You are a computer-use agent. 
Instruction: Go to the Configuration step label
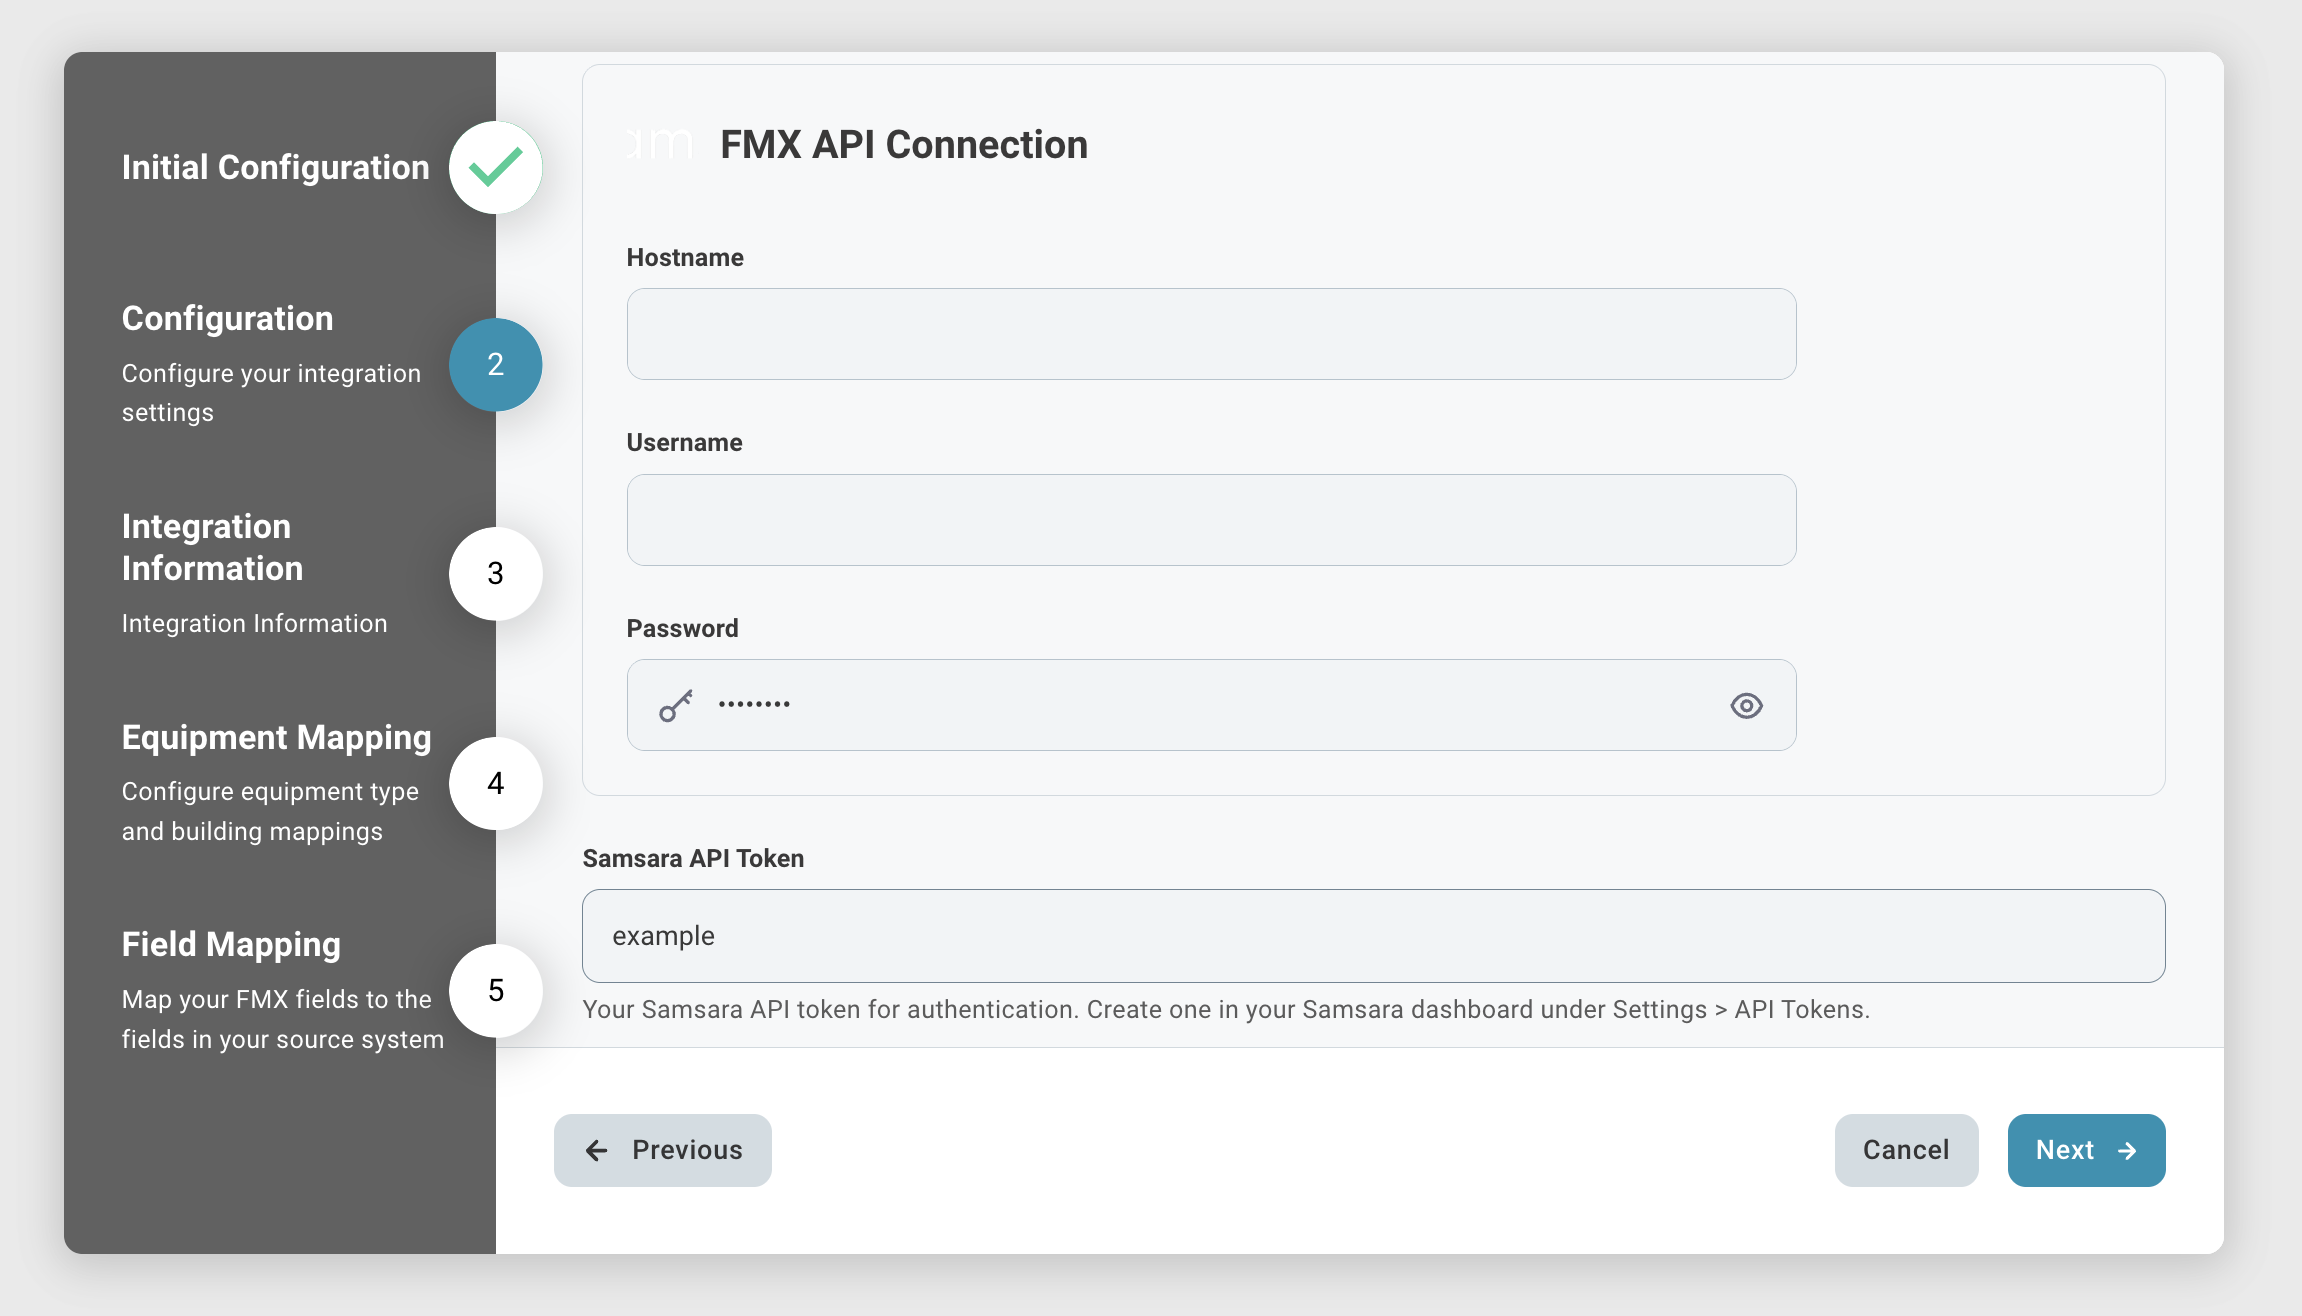[x=227, y=318]
